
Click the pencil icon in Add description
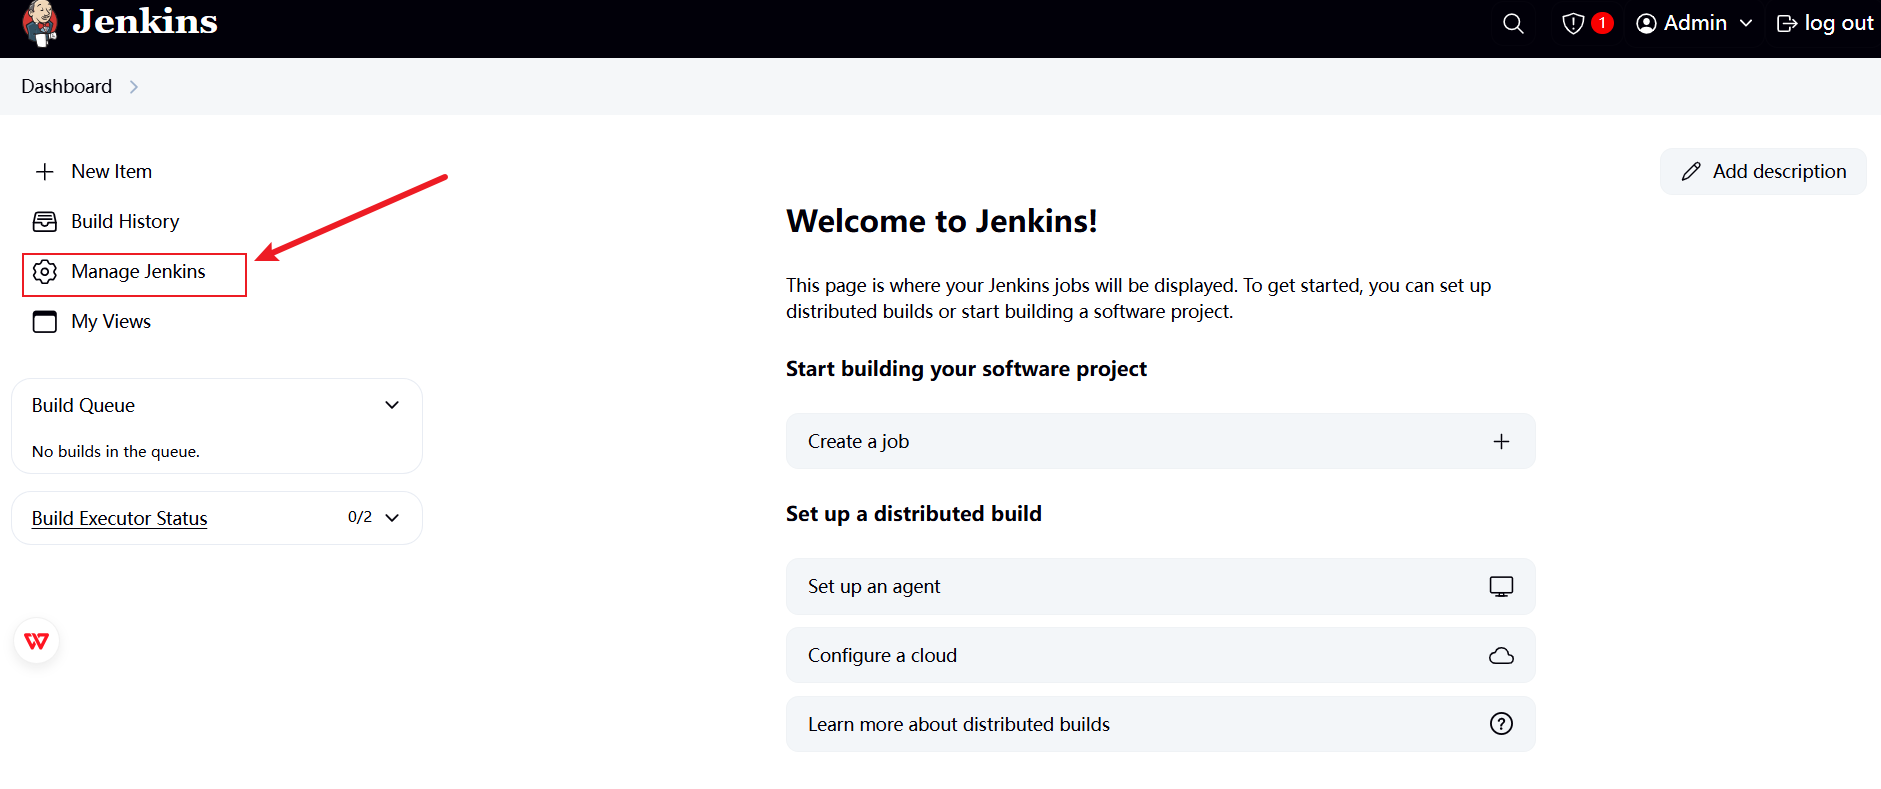1691,172
